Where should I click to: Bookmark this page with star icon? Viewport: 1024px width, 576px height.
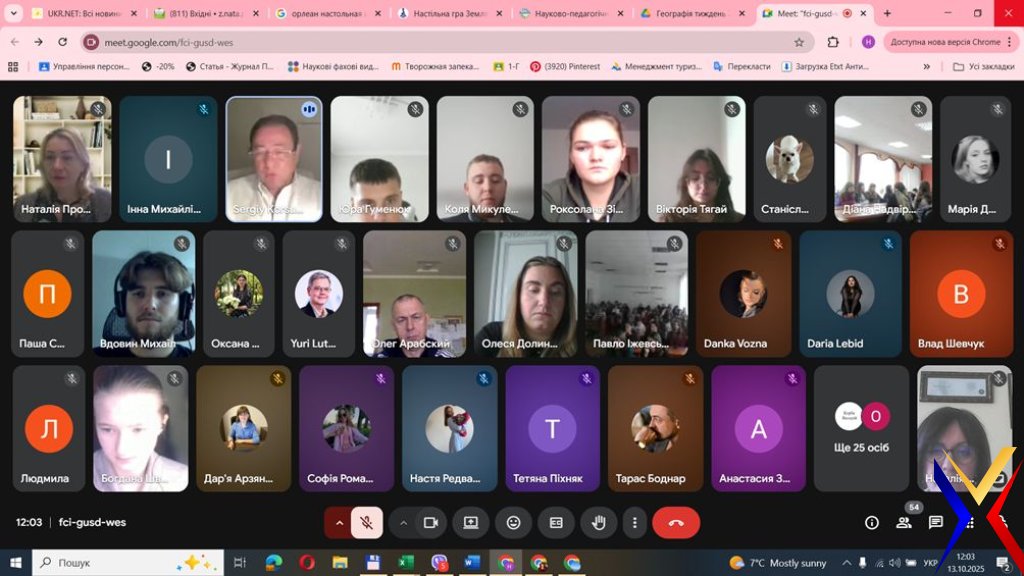pos(799,42)
